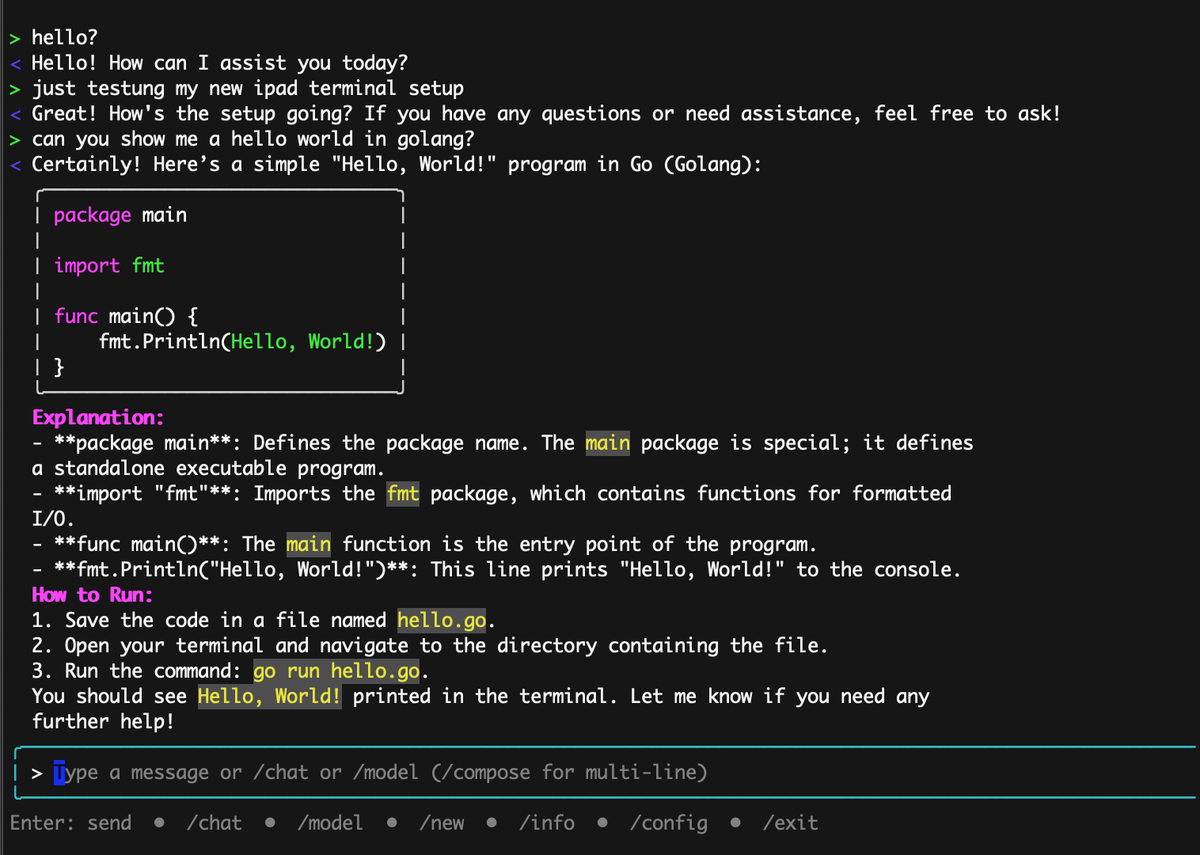Click the highlighted 'Hello, World!' output text
The height and width of the screenshot is (855, 1200).
coord(268,696)
